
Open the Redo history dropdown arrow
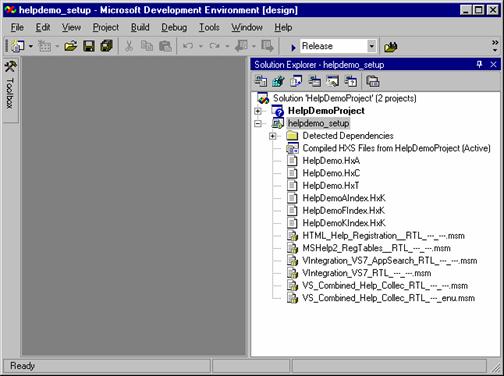coord(227,46)
